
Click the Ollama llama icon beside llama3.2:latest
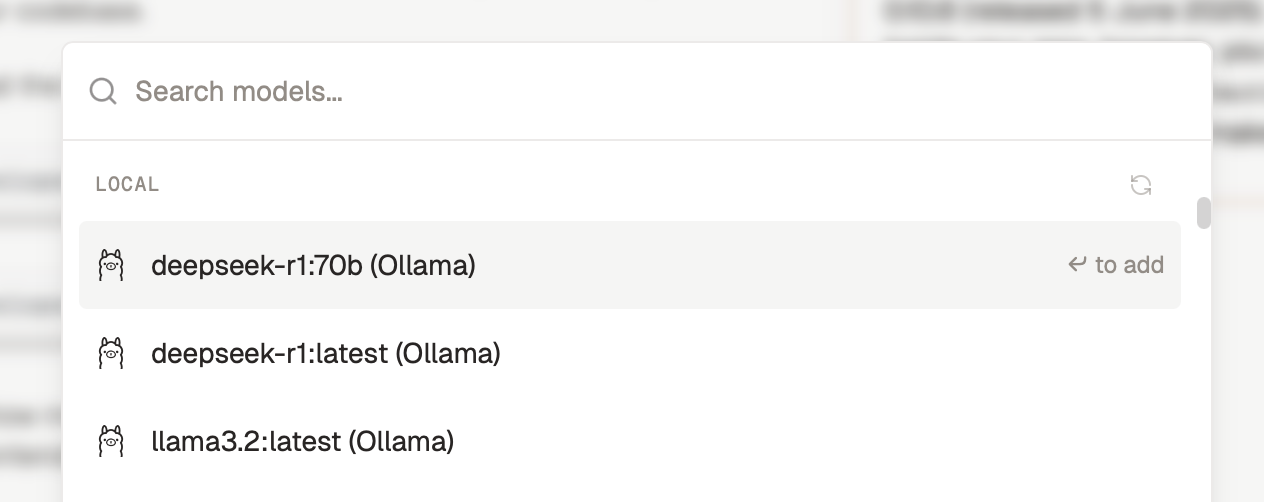pos(111,441)
